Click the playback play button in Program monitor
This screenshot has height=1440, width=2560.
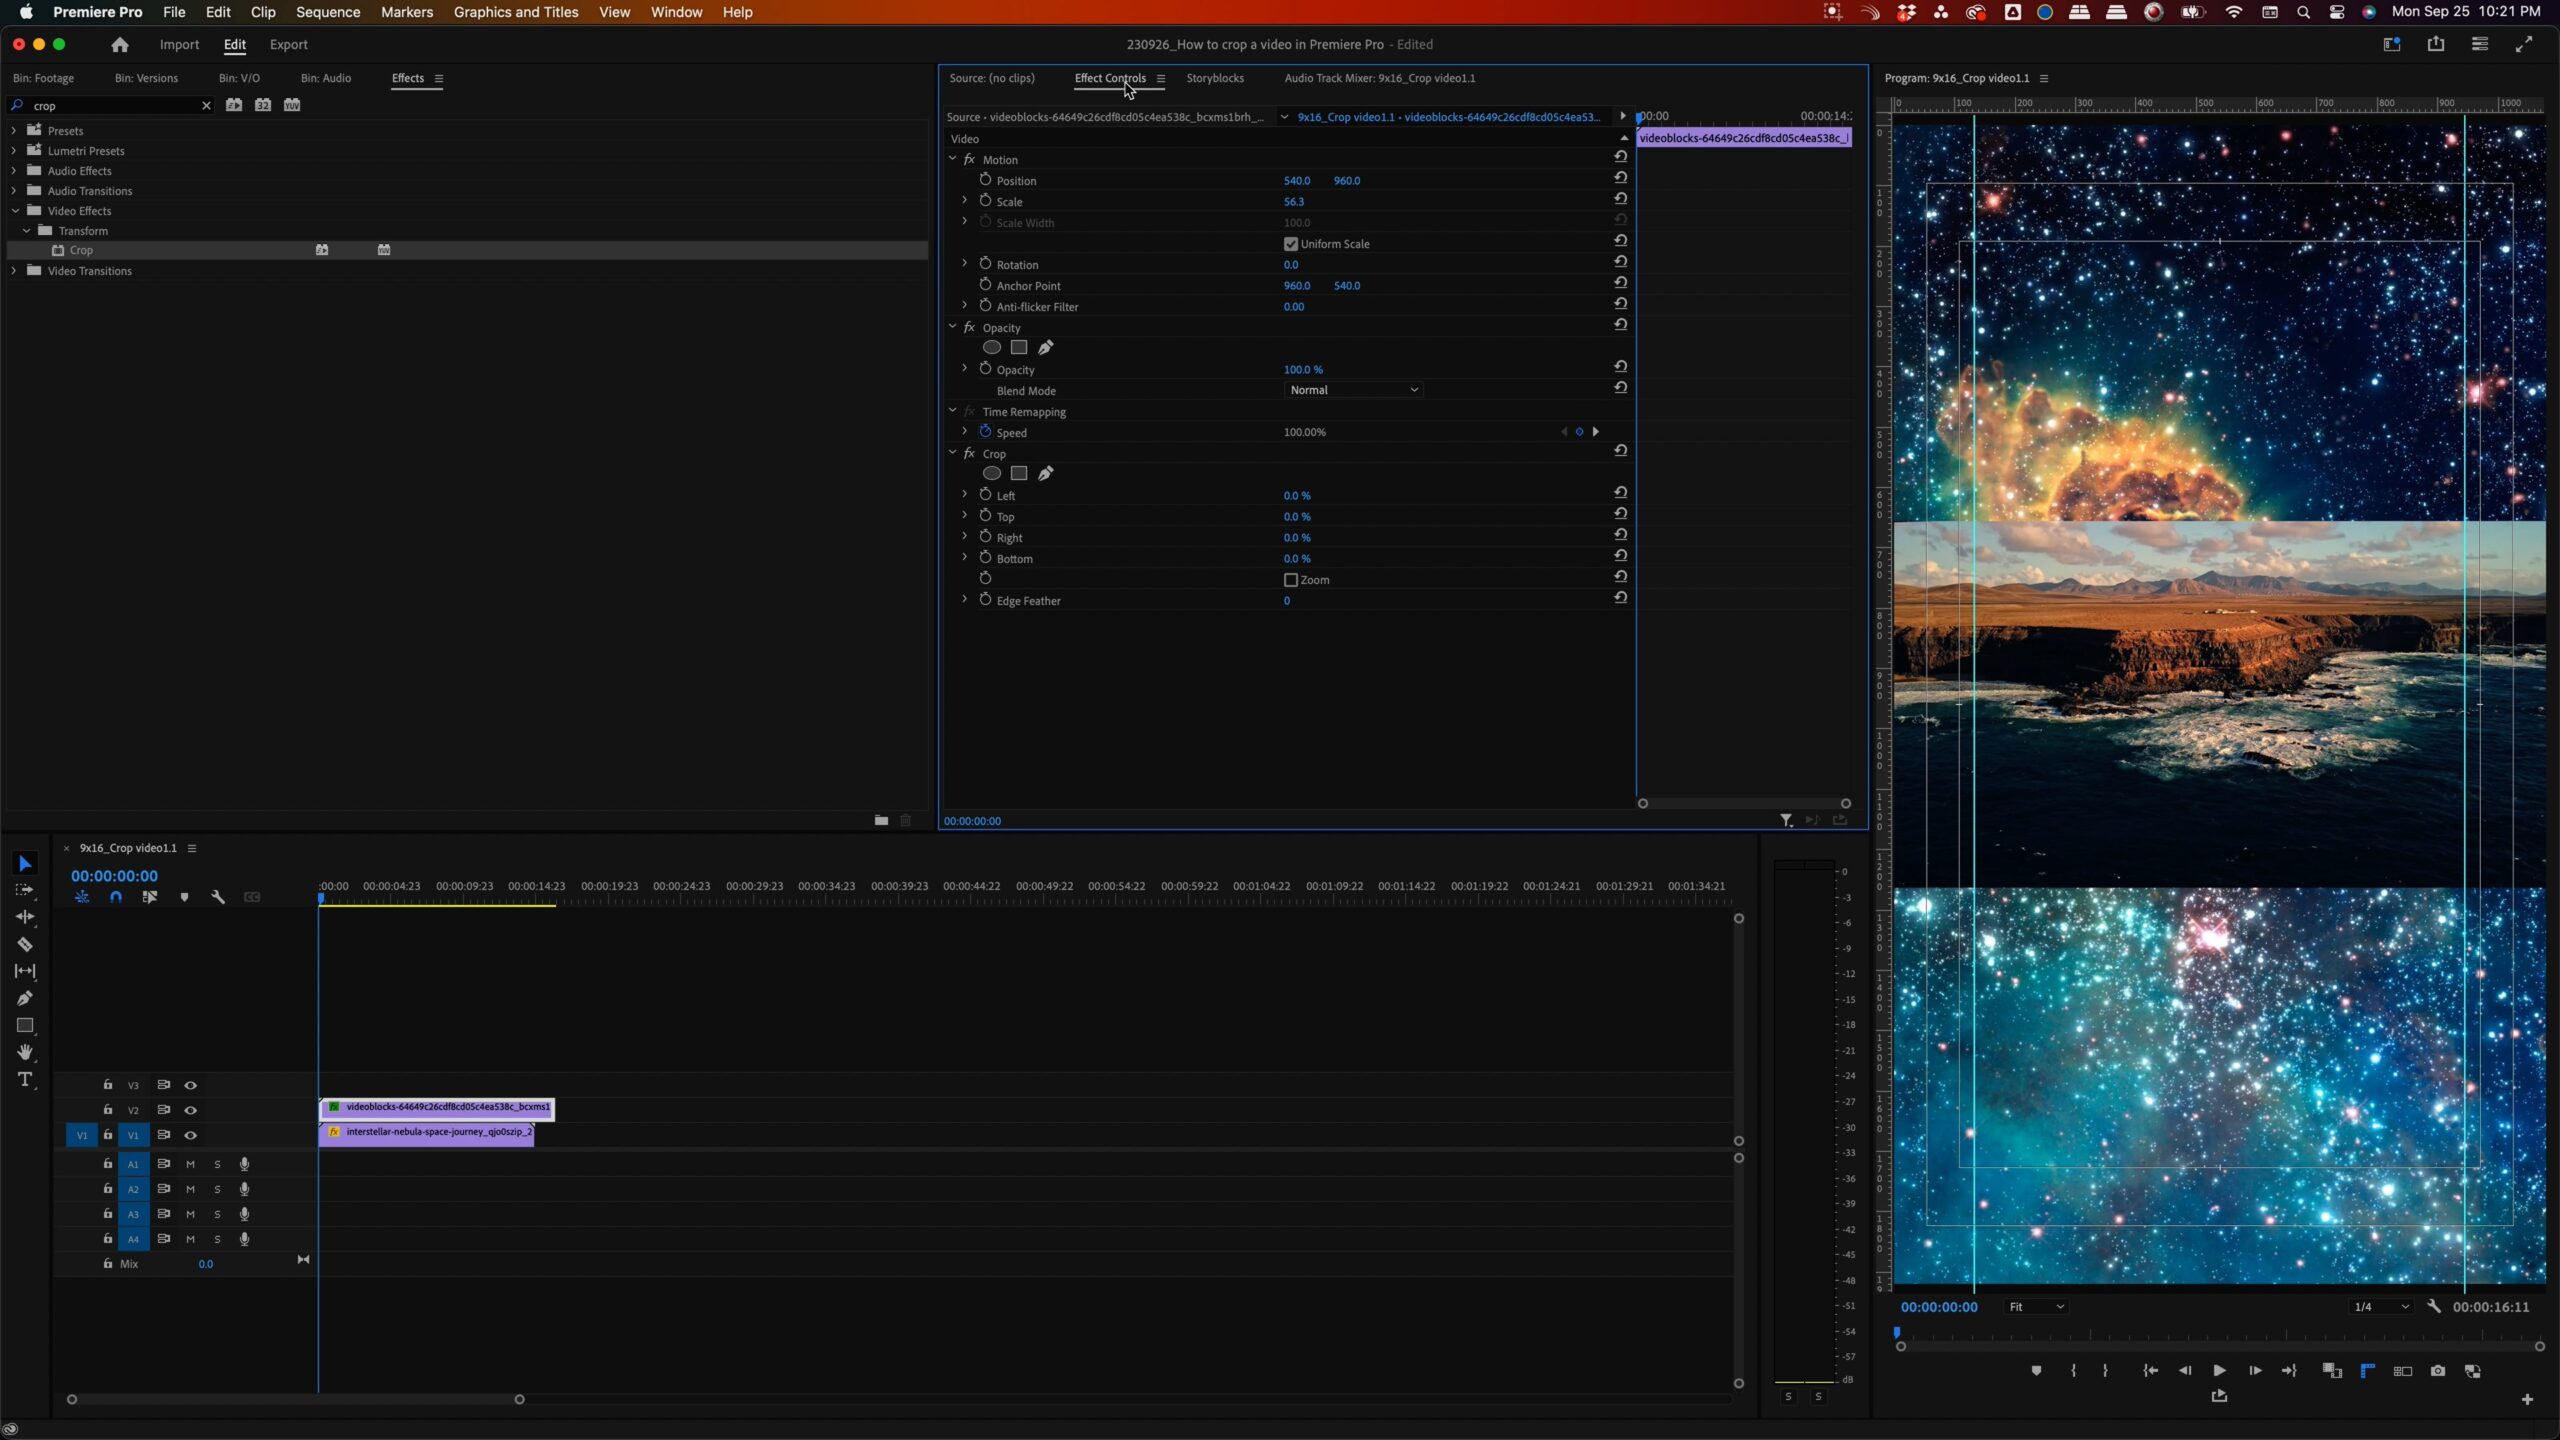click(2219, 1370)
